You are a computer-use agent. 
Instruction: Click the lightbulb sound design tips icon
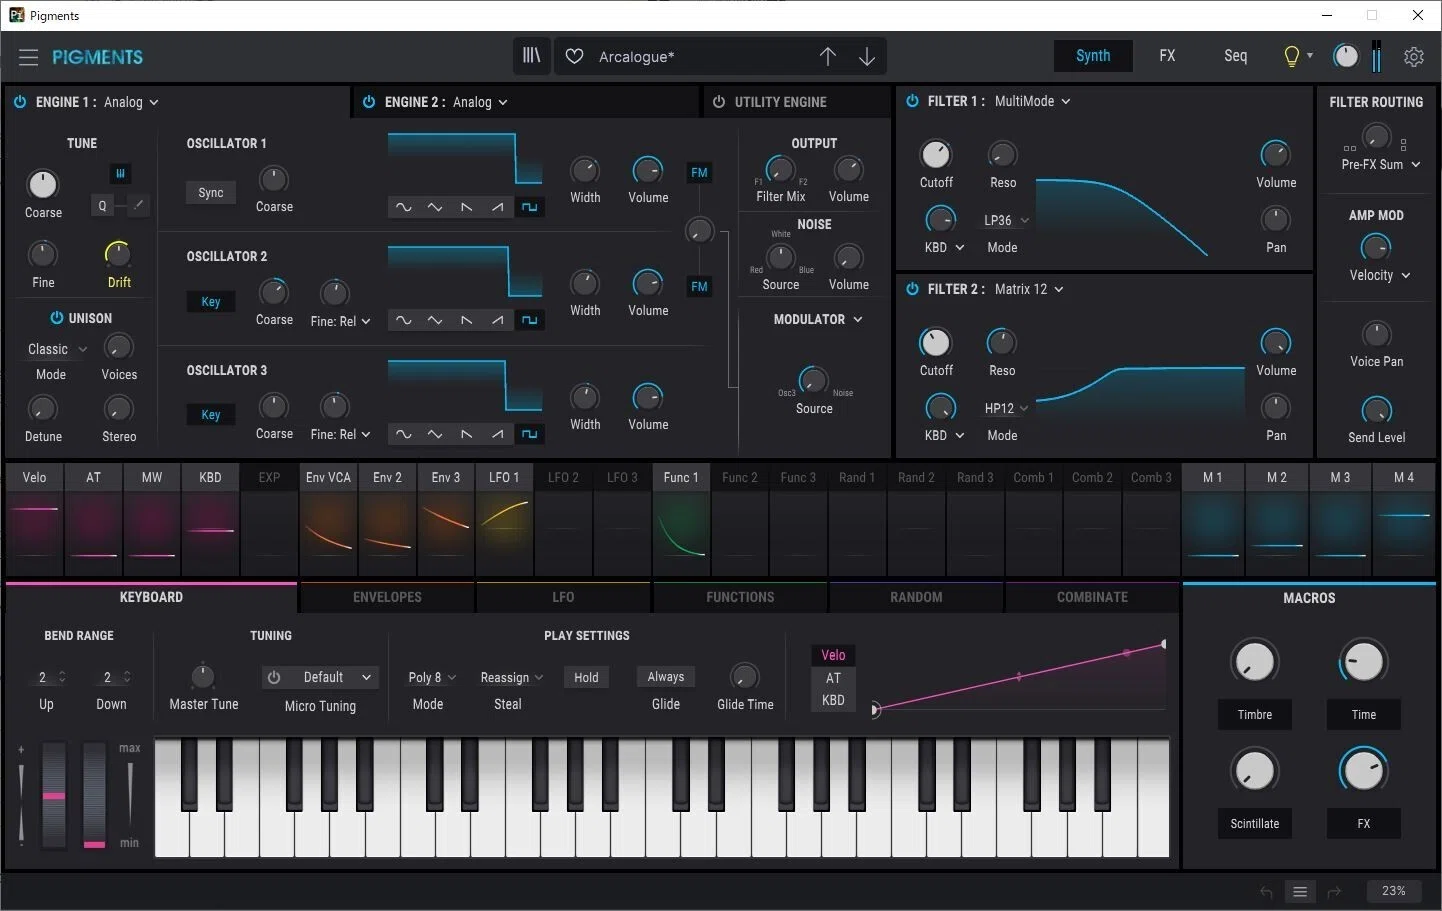[x=1292, y=56]
